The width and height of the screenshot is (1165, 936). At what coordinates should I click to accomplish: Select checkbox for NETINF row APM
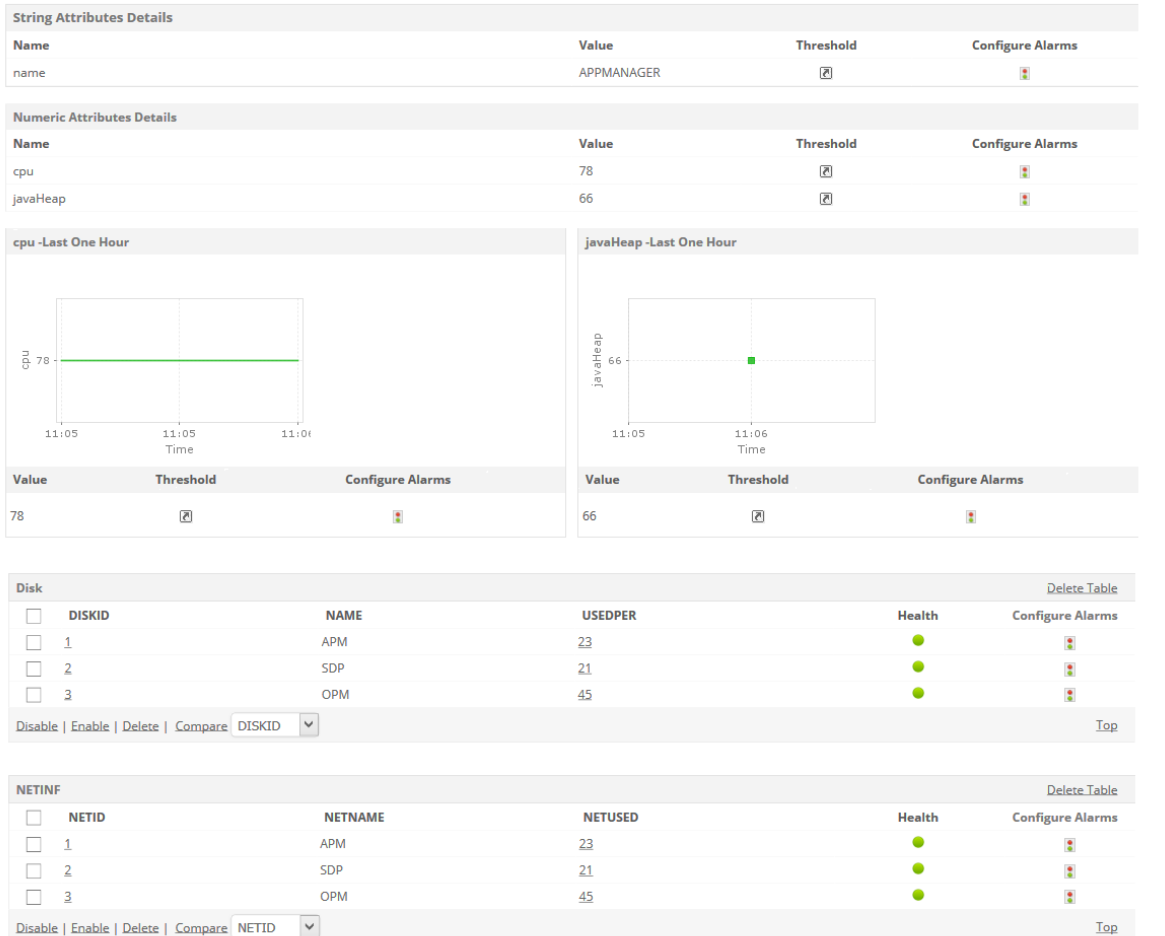[34, 844]
